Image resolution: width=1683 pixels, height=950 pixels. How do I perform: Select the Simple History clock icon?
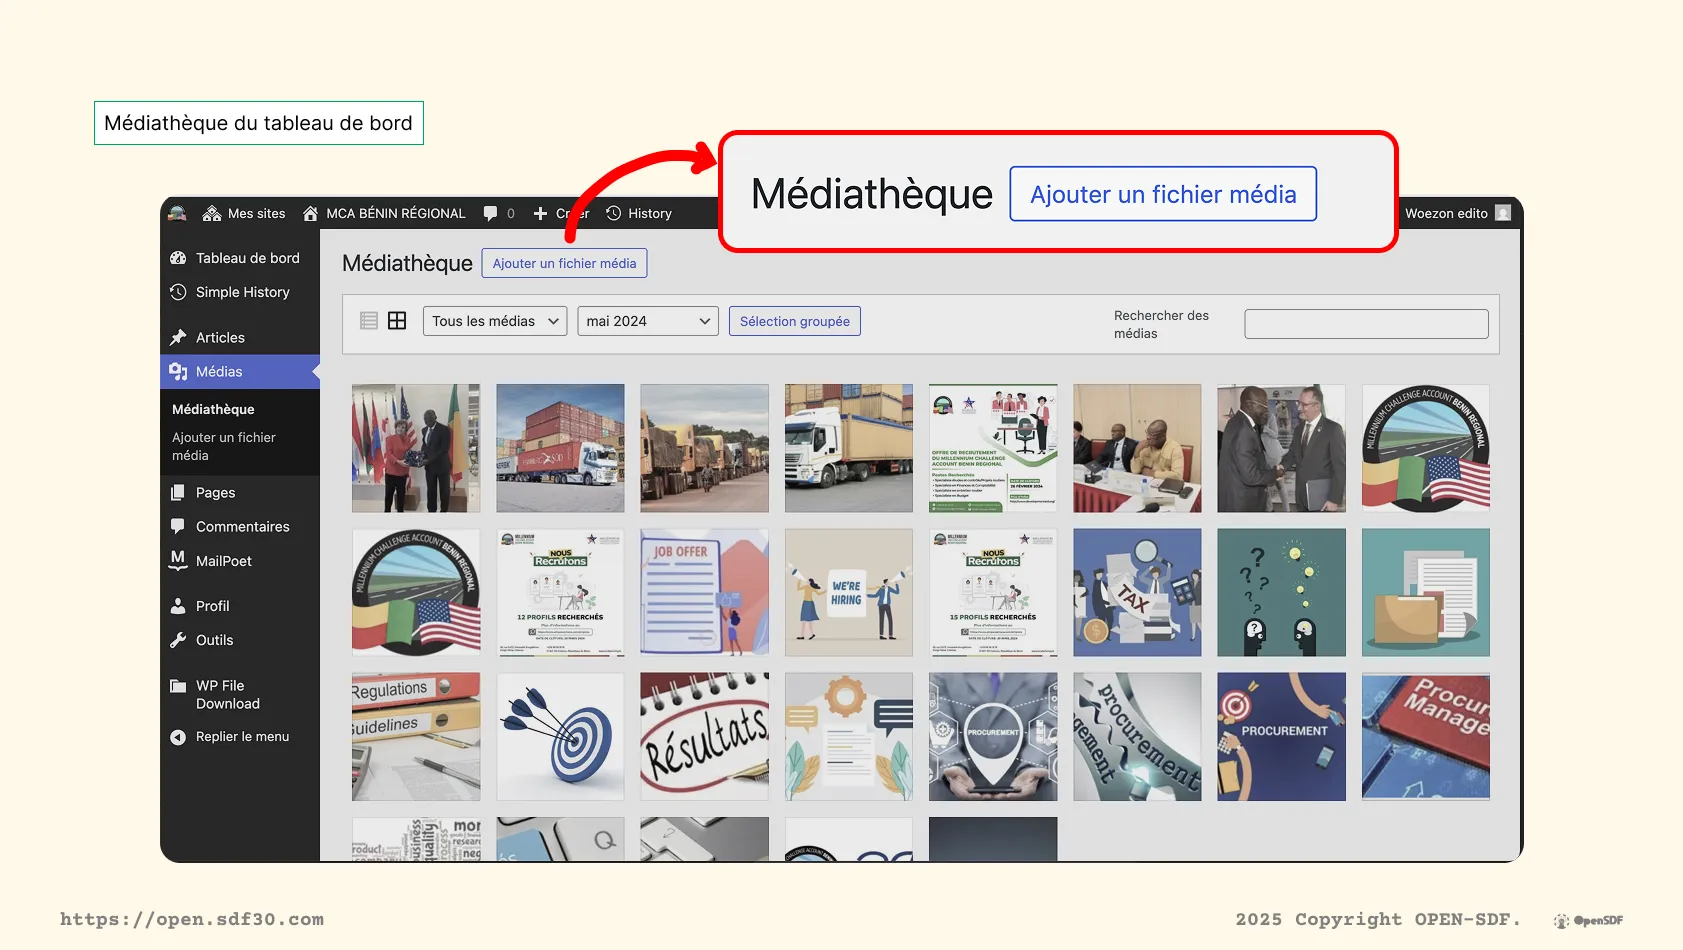[x=179, y=292]
